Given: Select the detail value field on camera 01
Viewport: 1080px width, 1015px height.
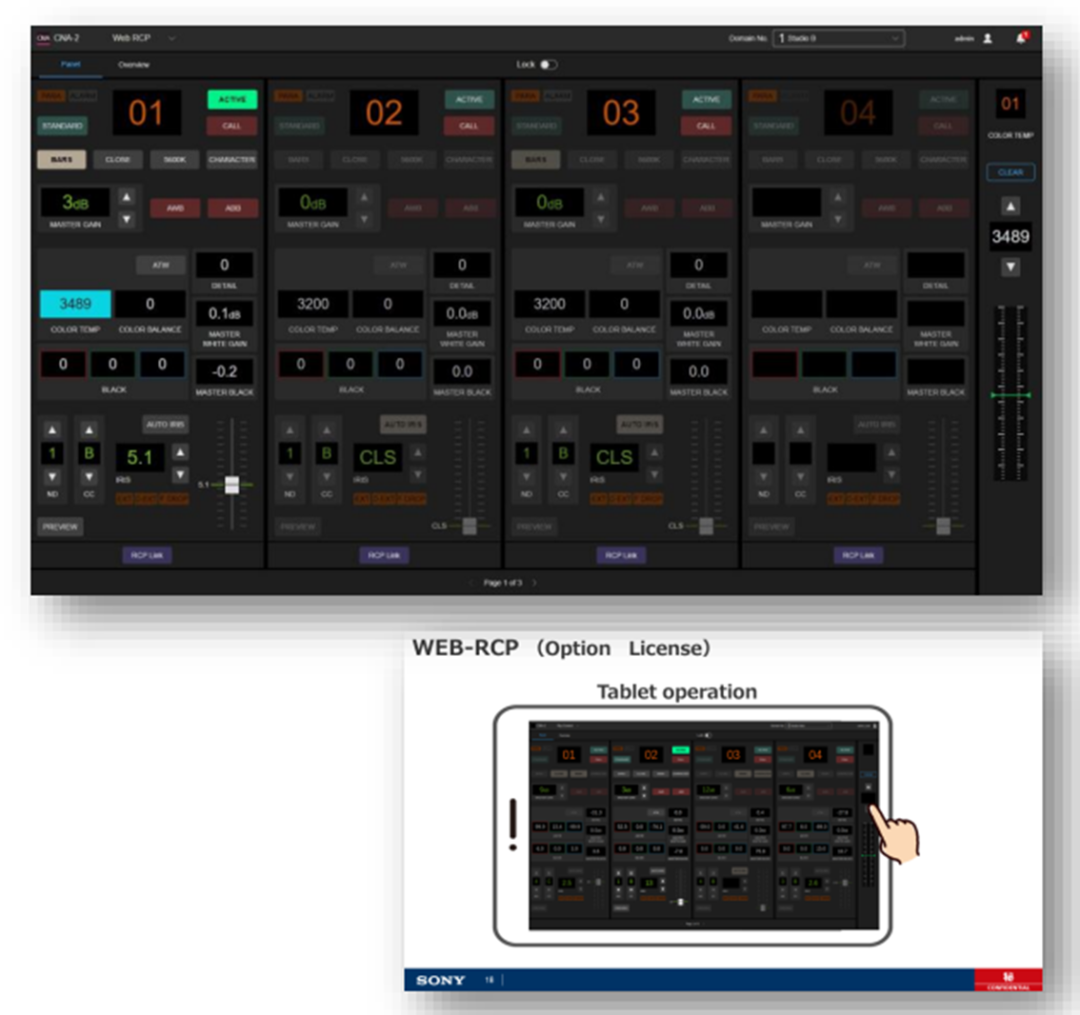Looking at the screenshot, I should 225,265.
